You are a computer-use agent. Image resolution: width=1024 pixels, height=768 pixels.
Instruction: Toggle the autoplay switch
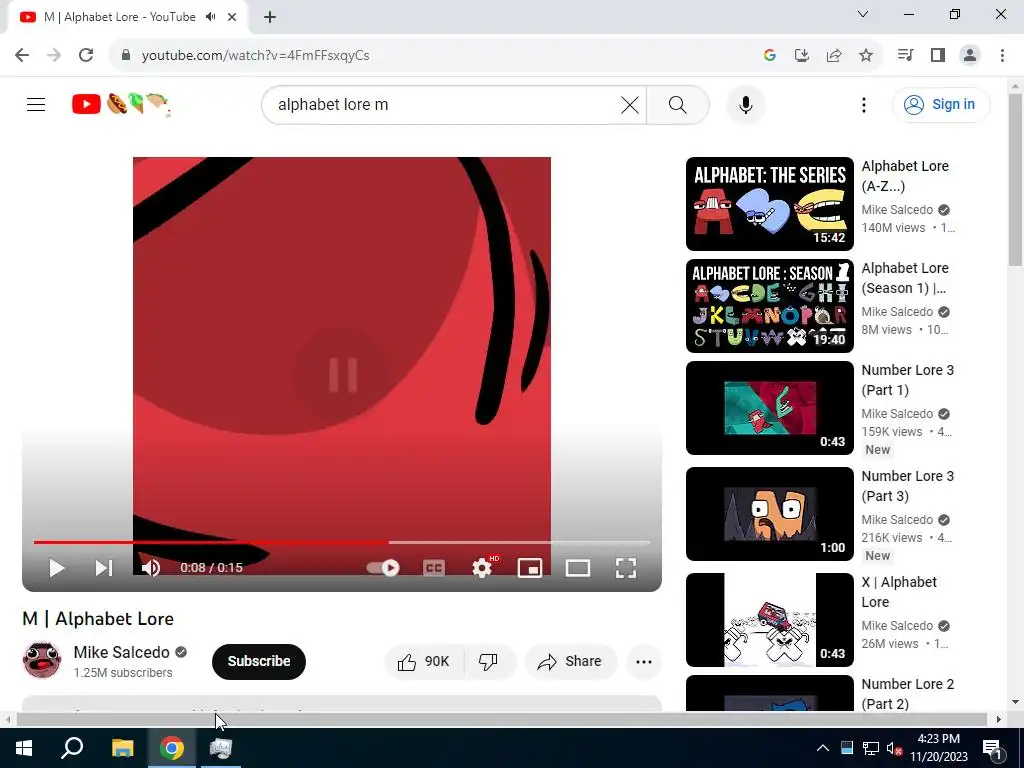[383, 568]
